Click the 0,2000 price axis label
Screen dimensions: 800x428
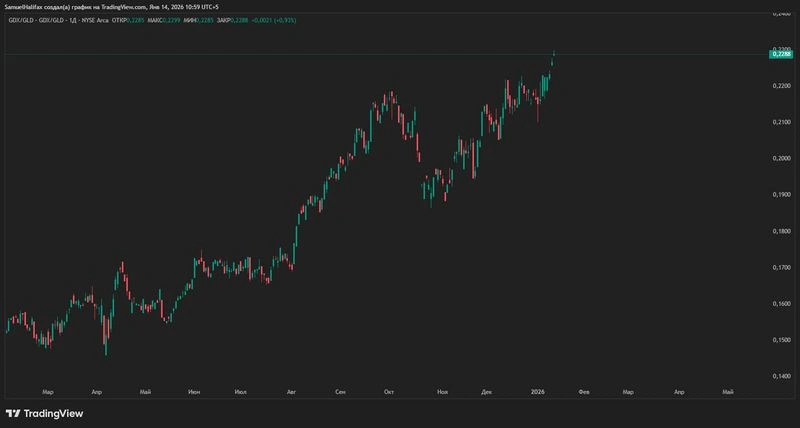(780, 158)
